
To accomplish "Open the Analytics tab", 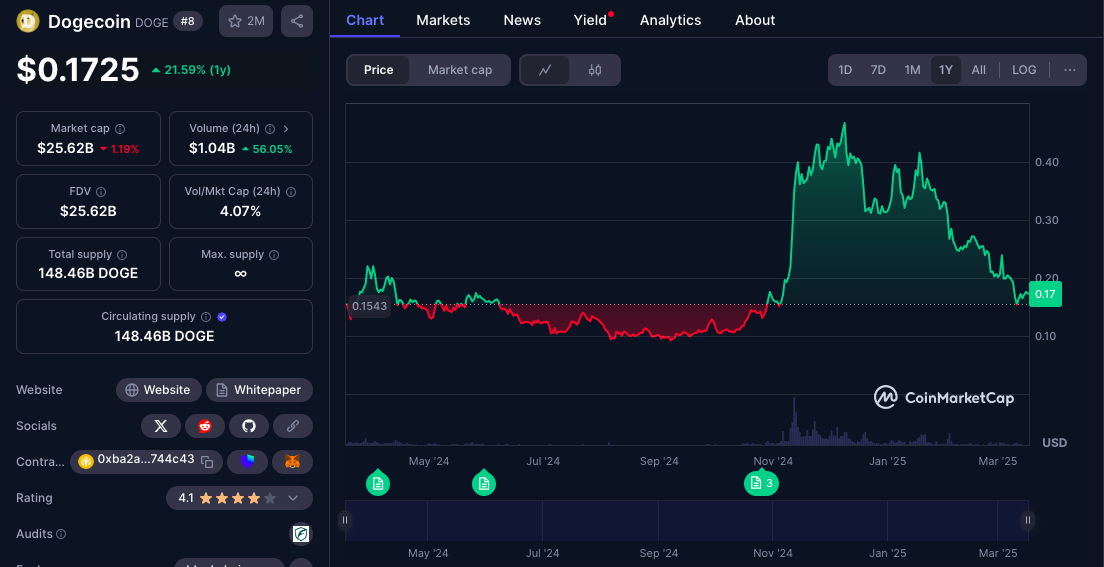I will pyautogui.click(x=670, y=20).
